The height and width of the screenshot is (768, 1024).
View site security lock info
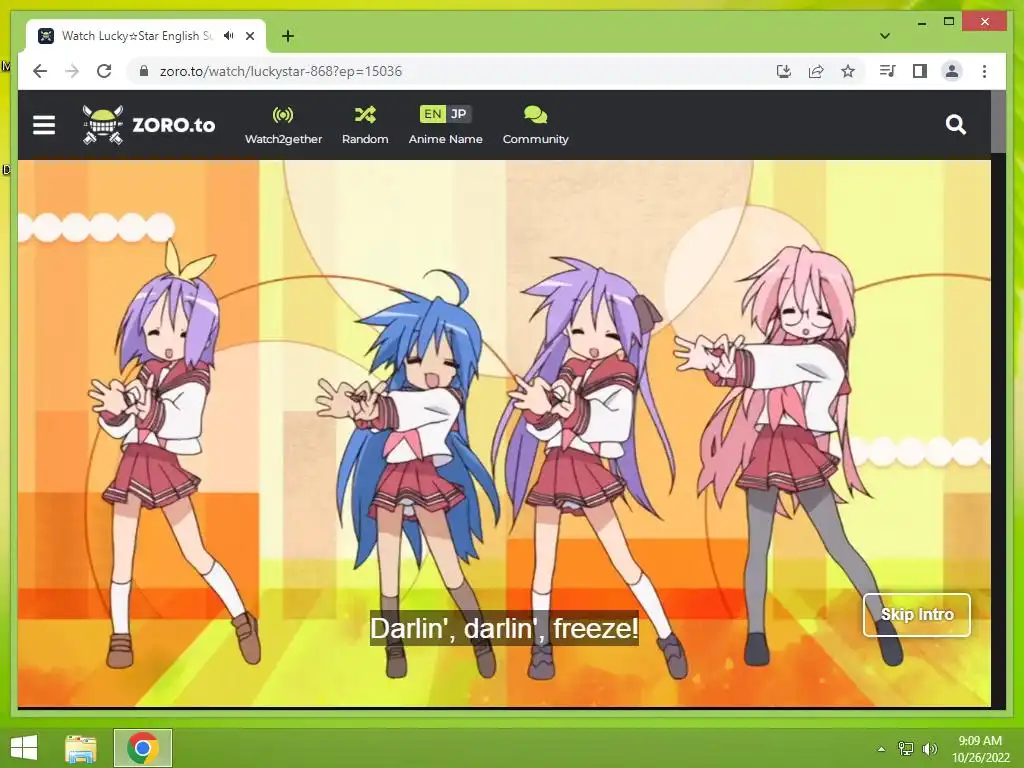click(144, 71)
